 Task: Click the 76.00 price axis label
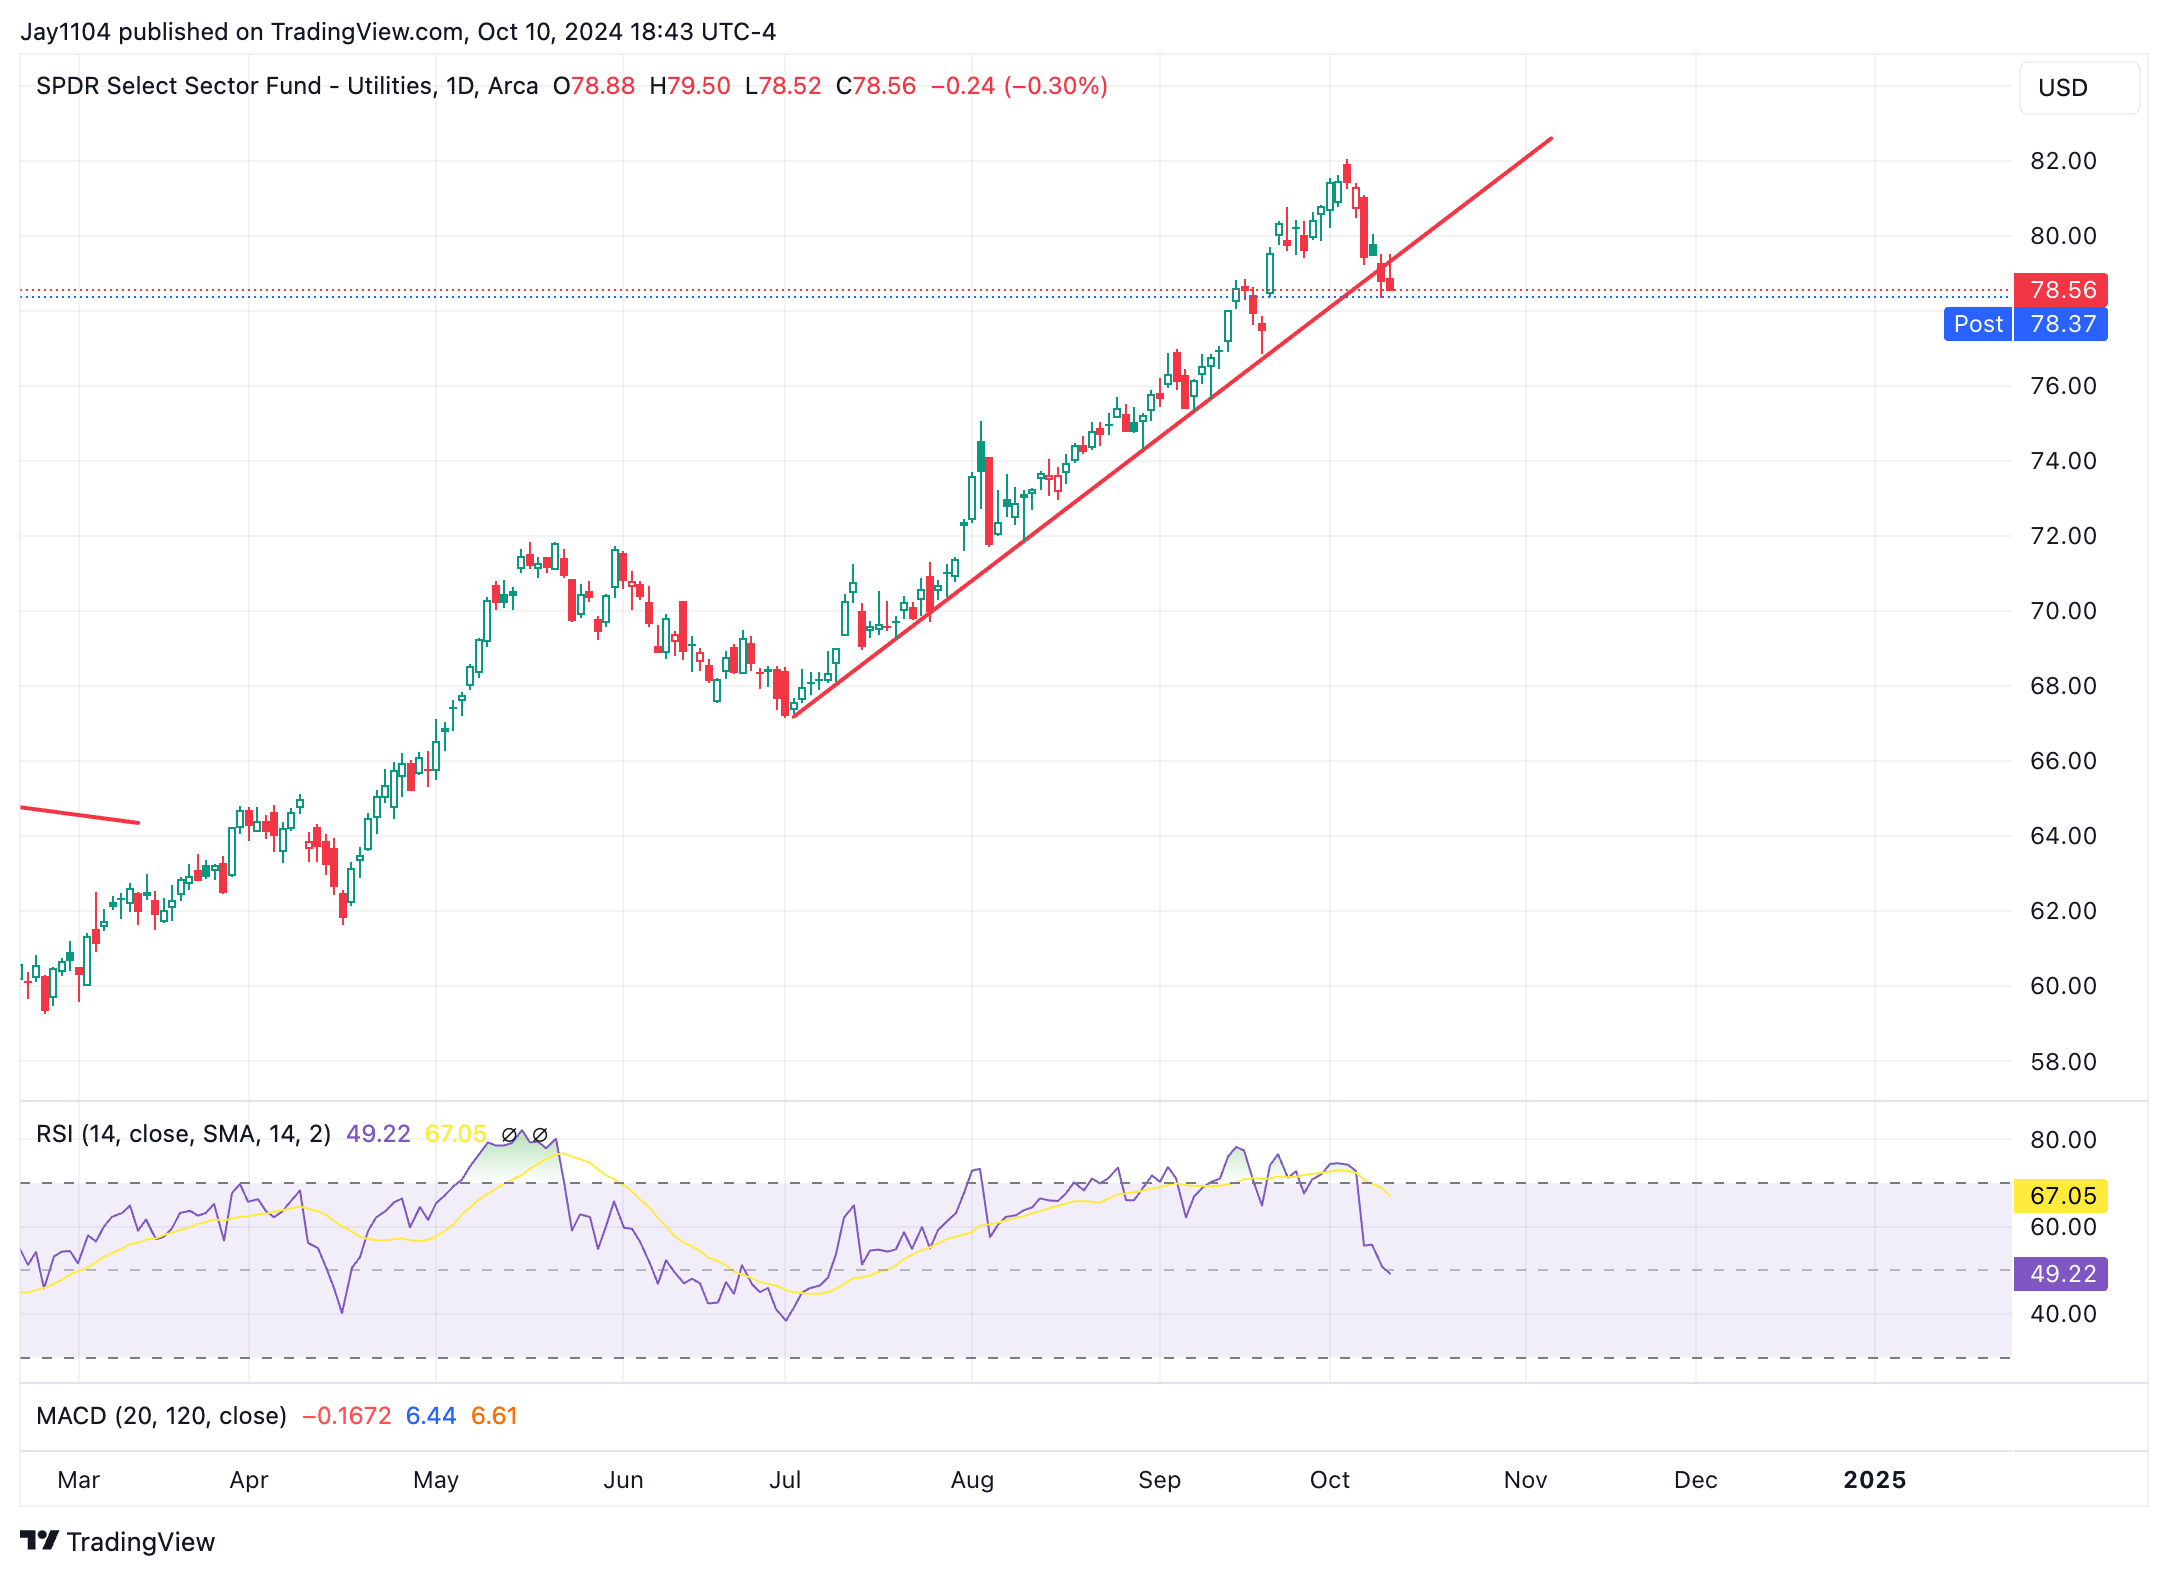(x=2063, y=386)
